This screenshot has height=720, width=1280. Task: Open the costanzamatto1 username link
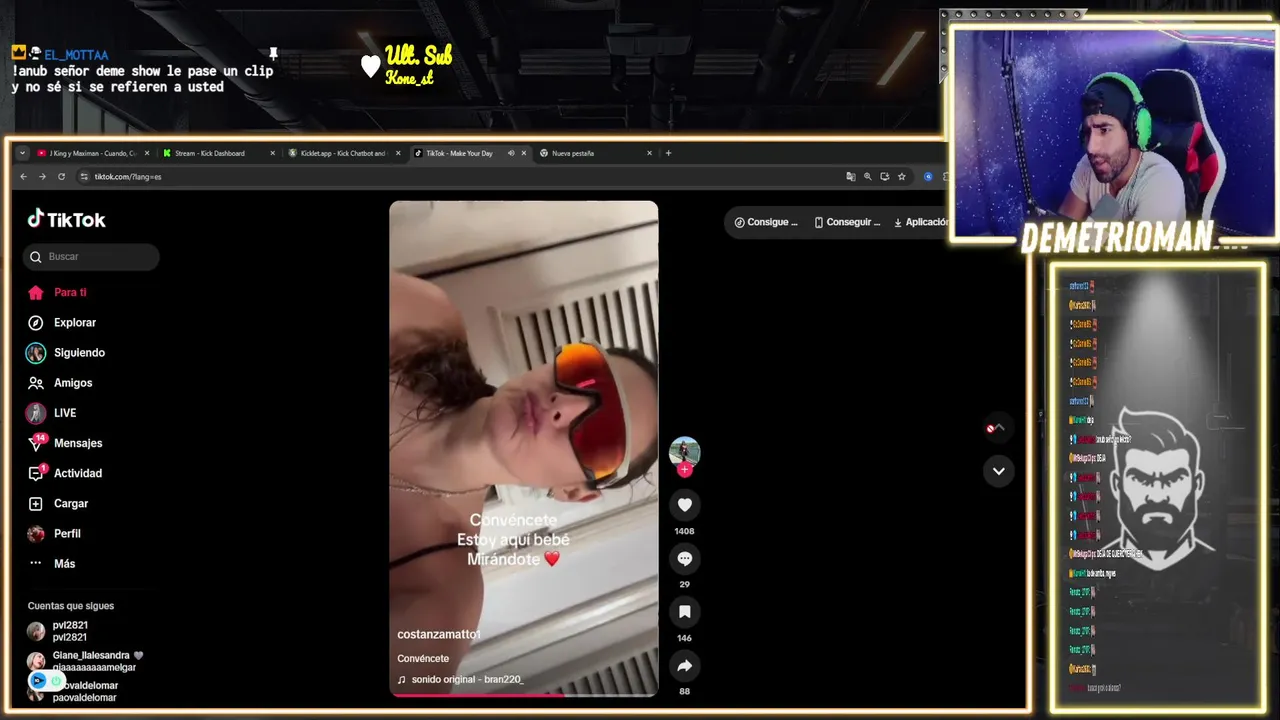tap(439, 634)
